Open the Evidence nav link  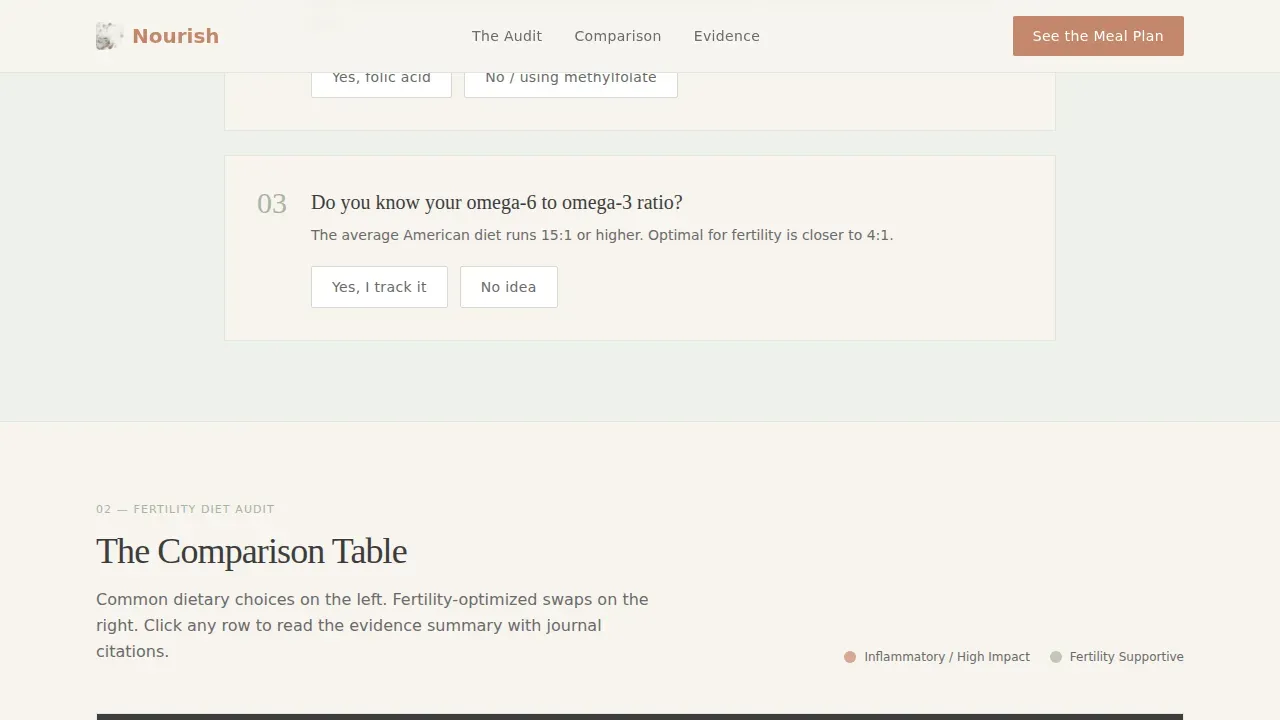(726, 36)
